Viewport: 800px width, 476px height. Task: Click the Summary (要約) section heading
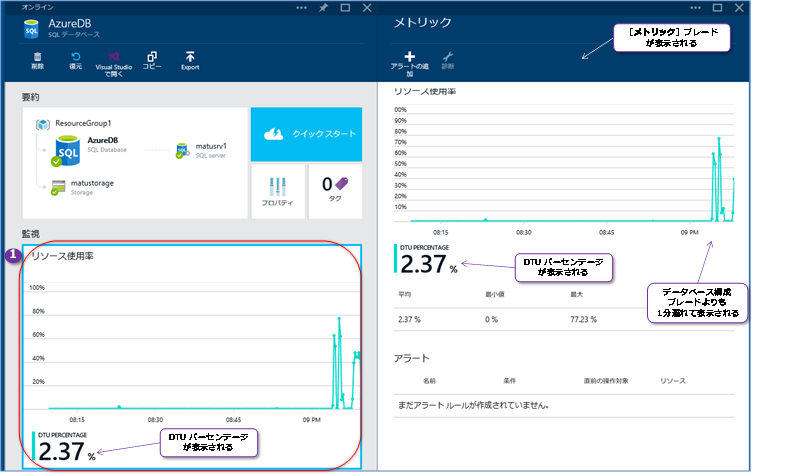[31, 97]
